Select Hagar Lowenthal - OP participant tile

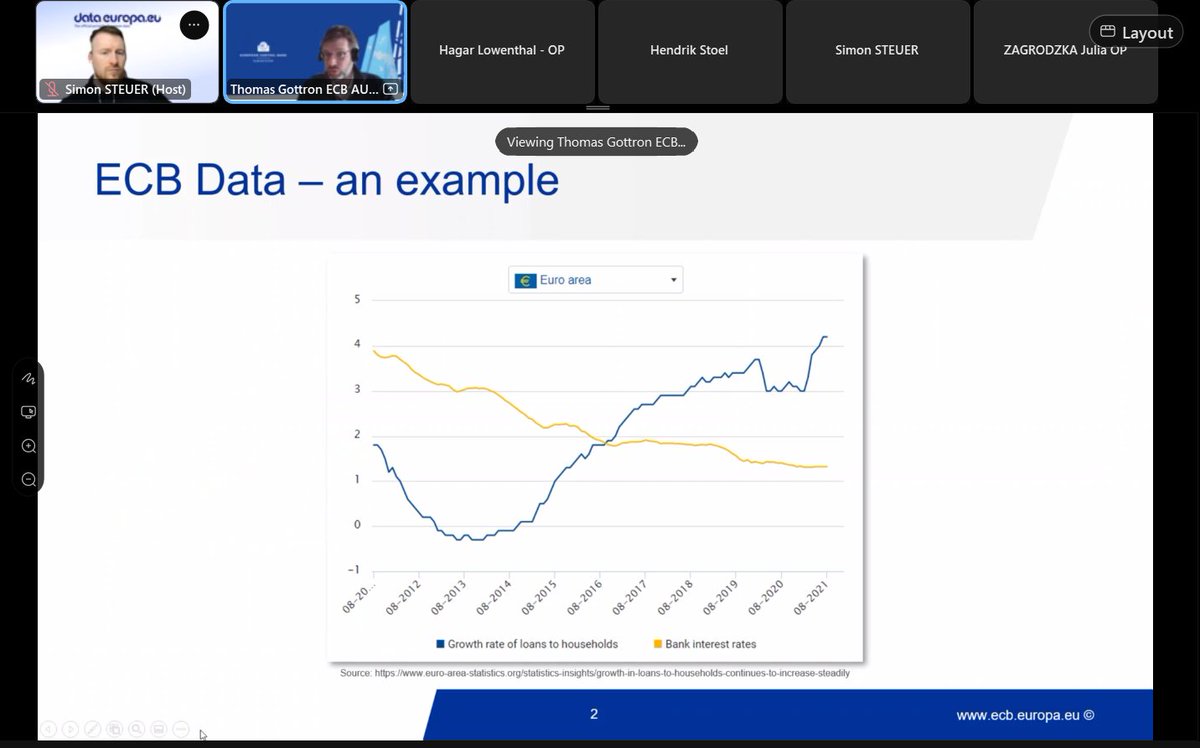502,52
